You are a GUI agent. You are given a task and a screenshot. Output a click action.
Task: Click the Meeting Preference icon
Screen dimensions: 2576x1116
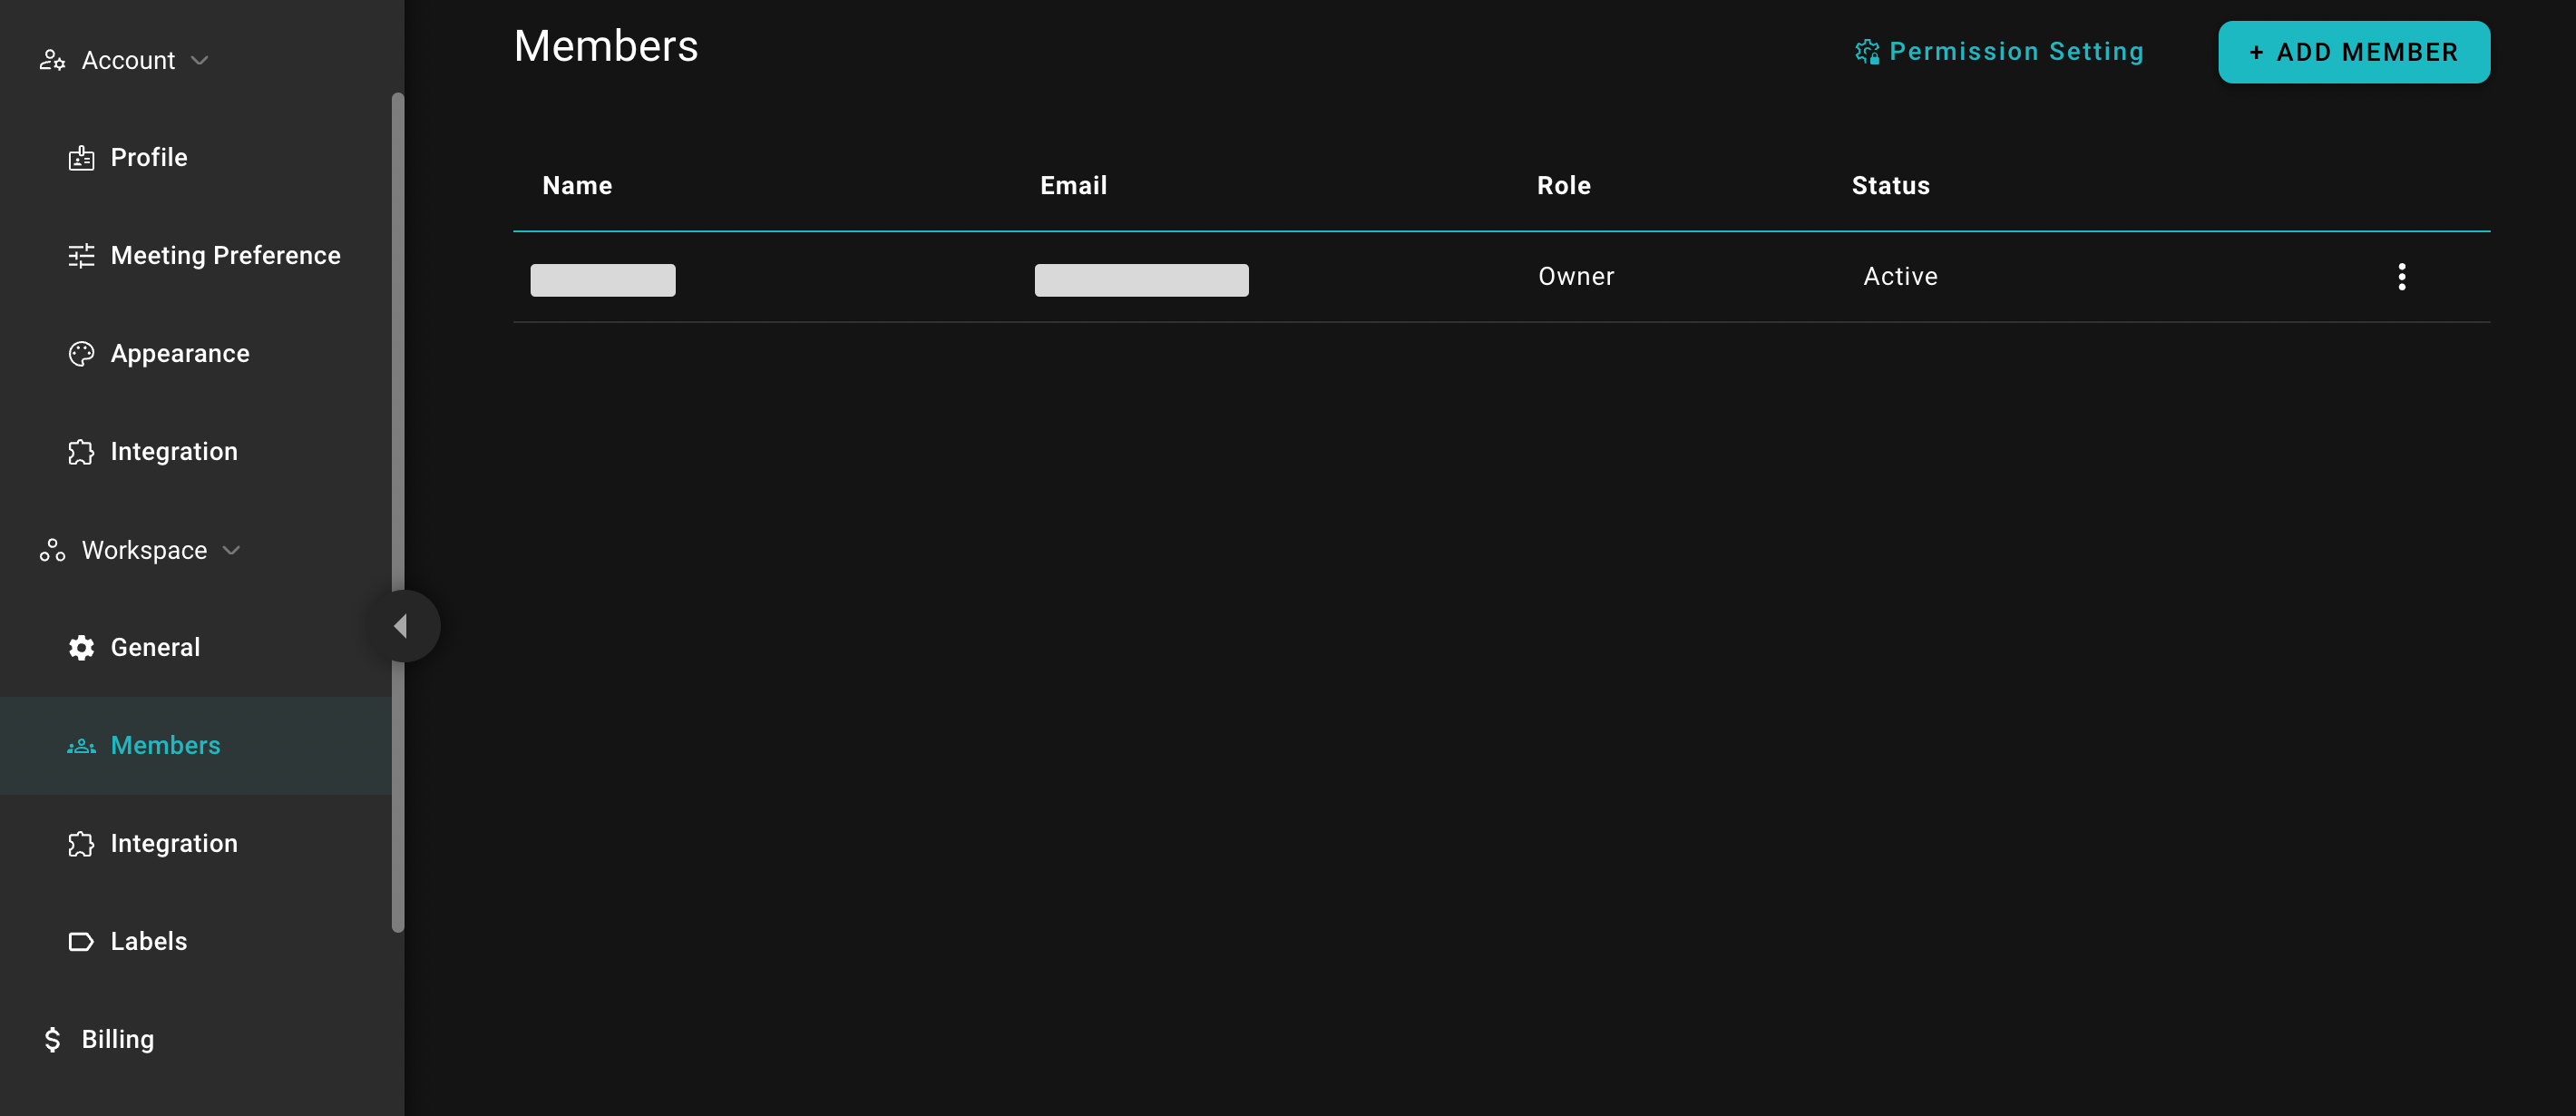coord(79,255)
